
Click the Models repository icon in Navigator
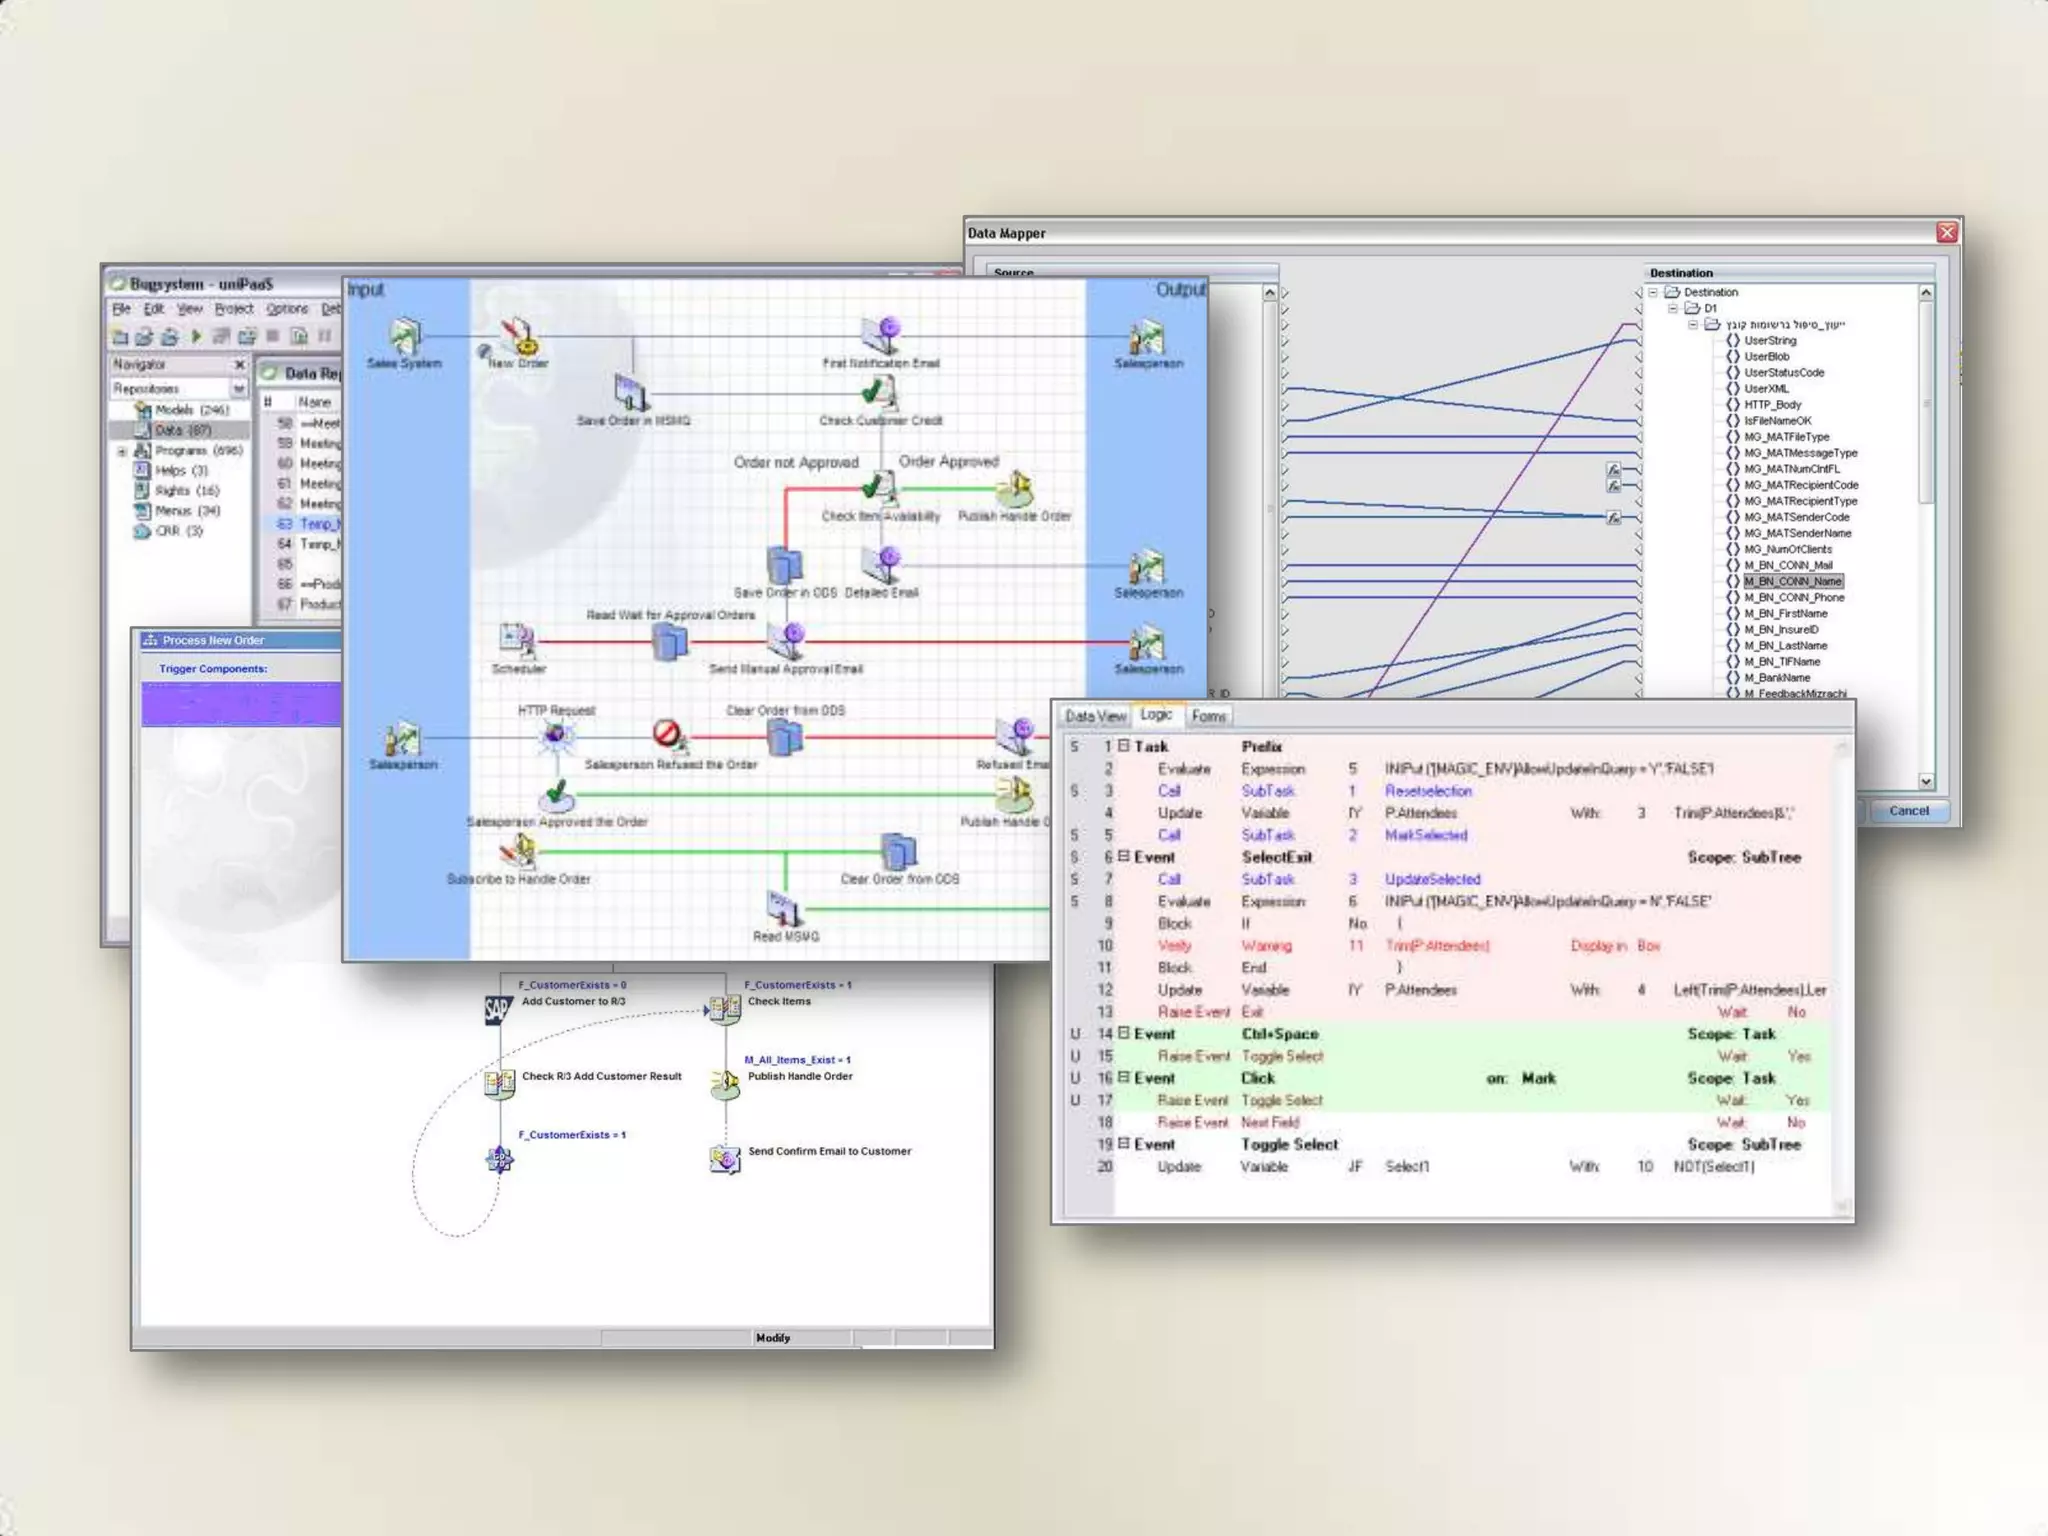tap(143, 410)
